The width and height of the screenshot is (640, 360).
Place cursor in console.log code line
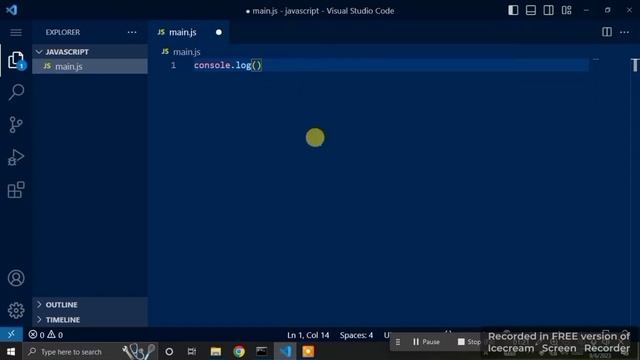pyautogui.click(x=228, y=65)
